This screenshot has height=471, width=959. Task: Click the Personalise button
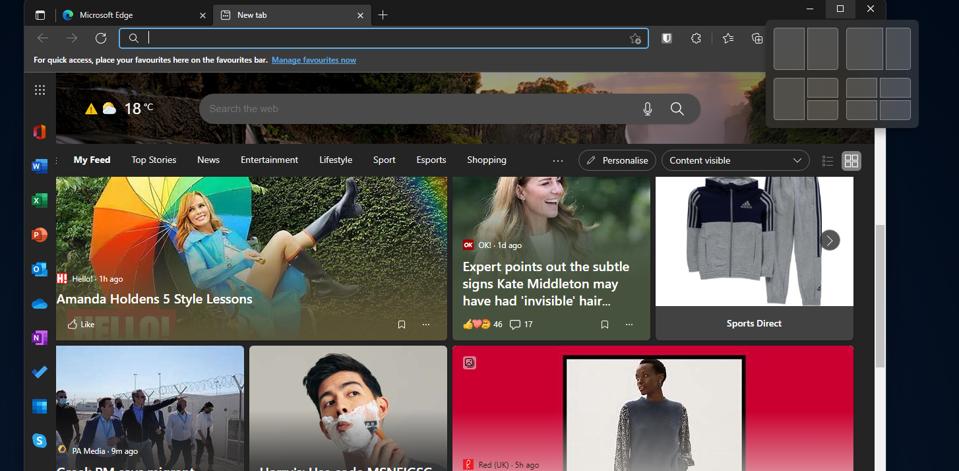click(x=617, y=160)
